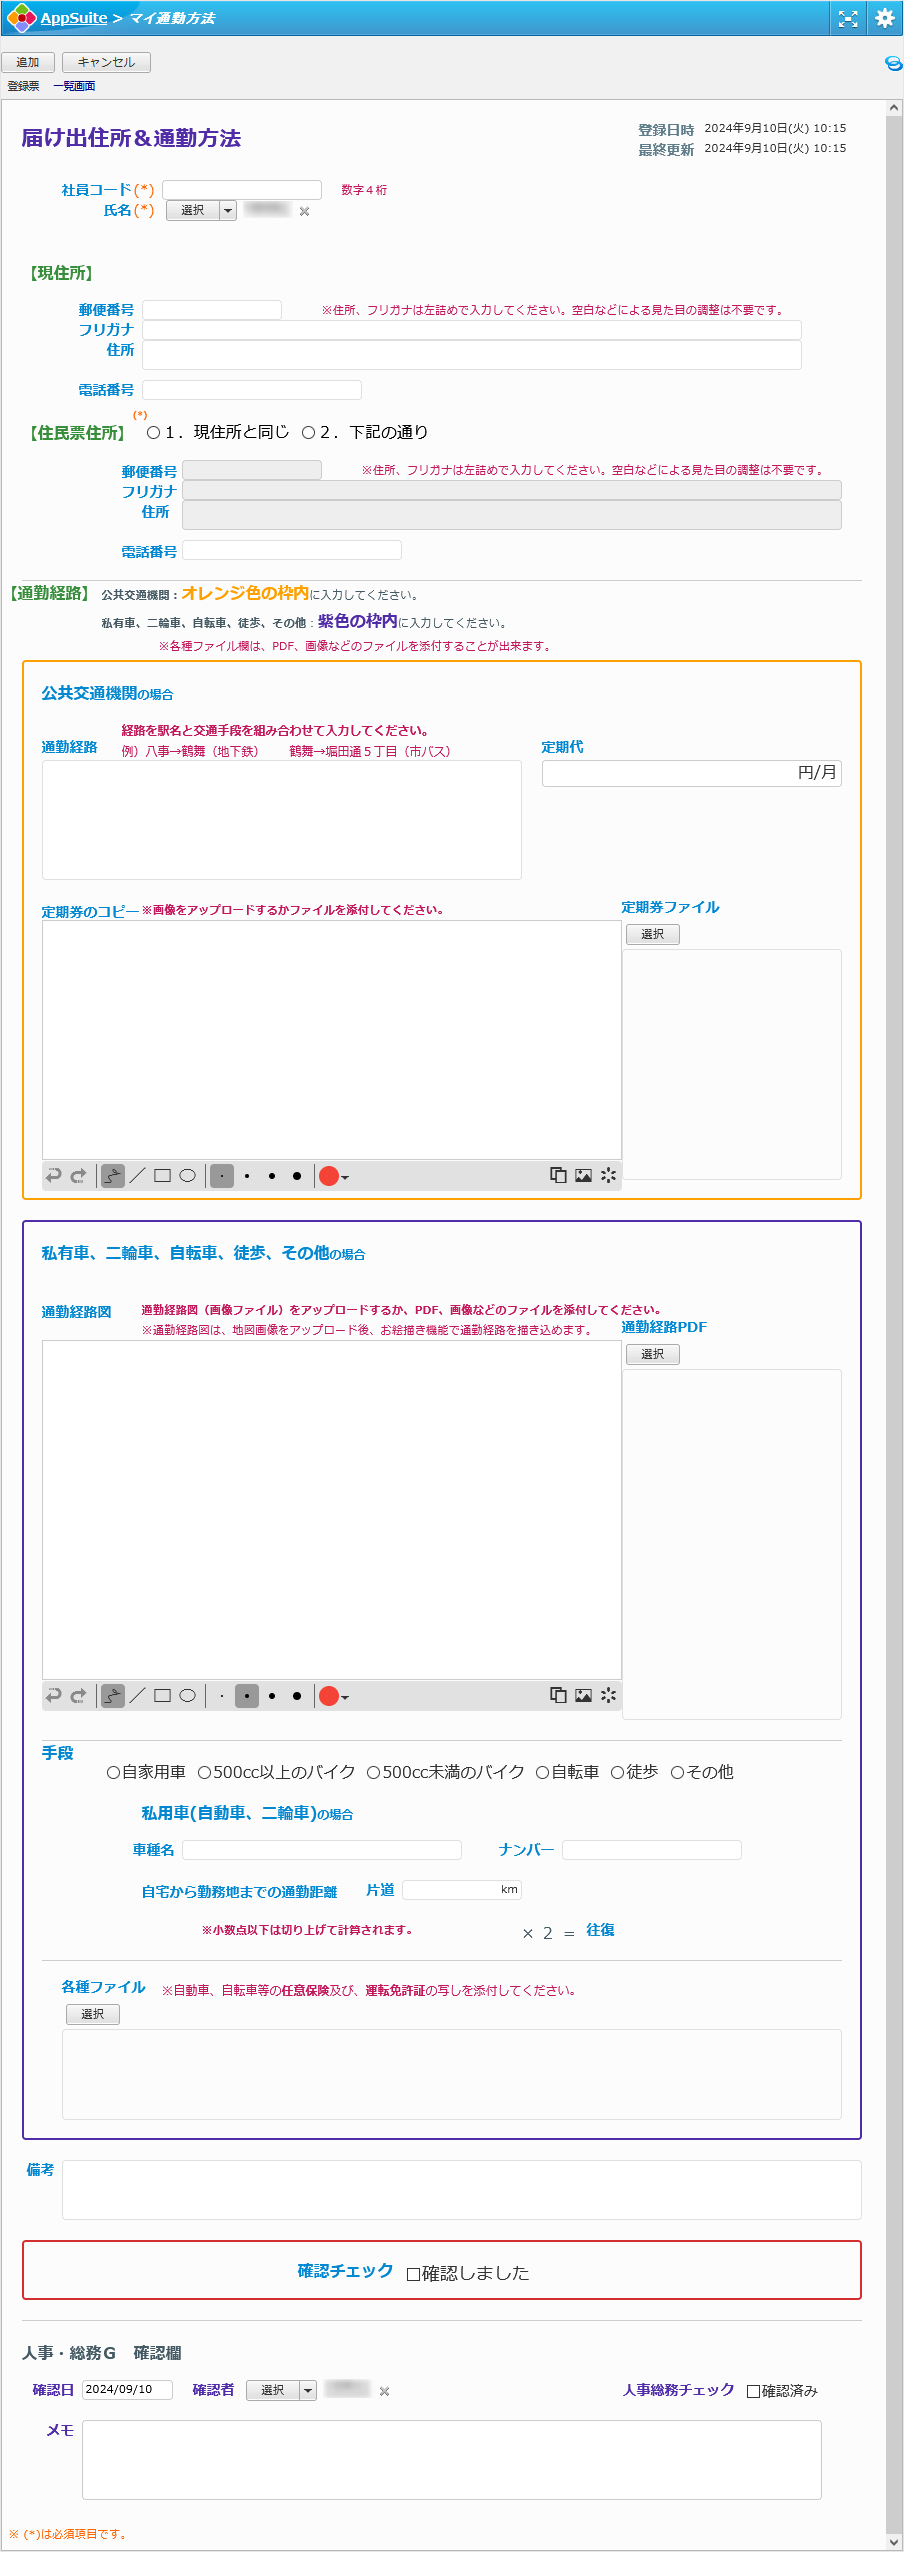Clear 確認者 selection with x icon
Screen dimensions: 904x2552
click(x=385, y=2391)
